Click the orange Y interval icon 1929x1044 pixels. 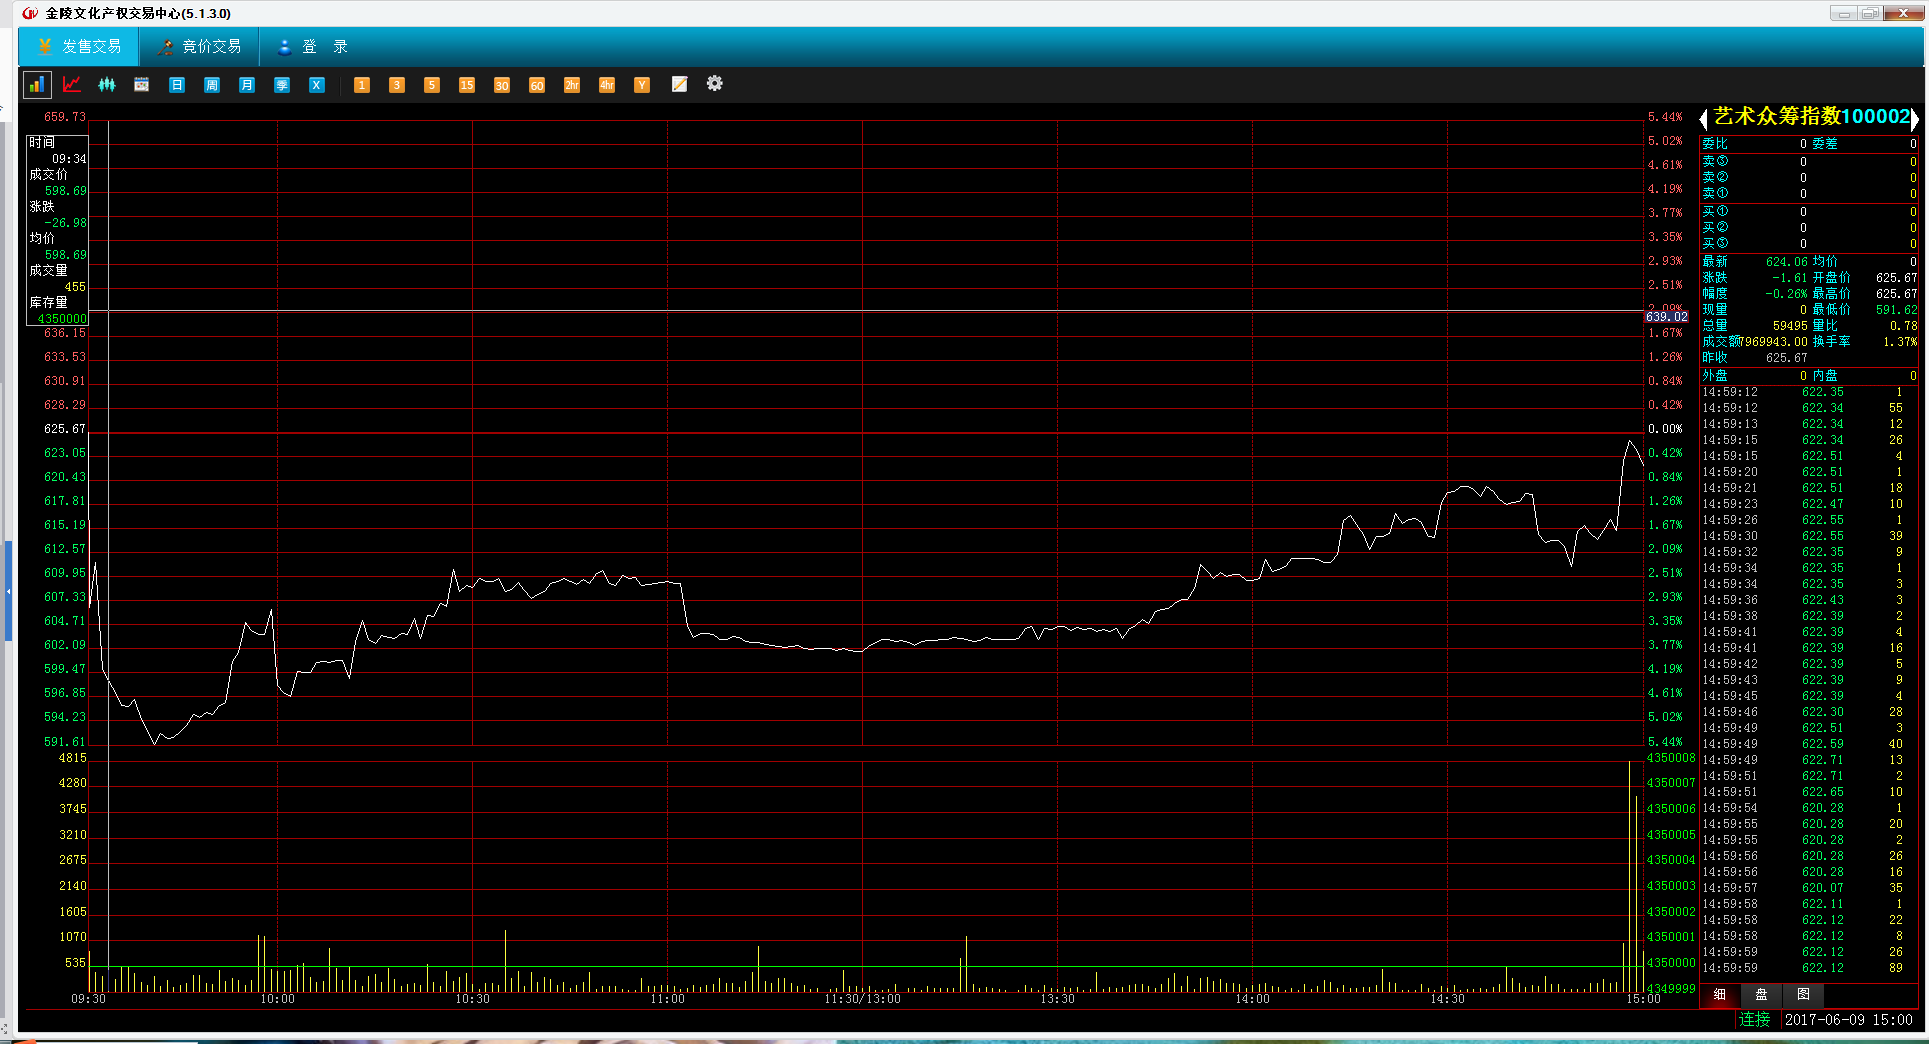(642, 85)
